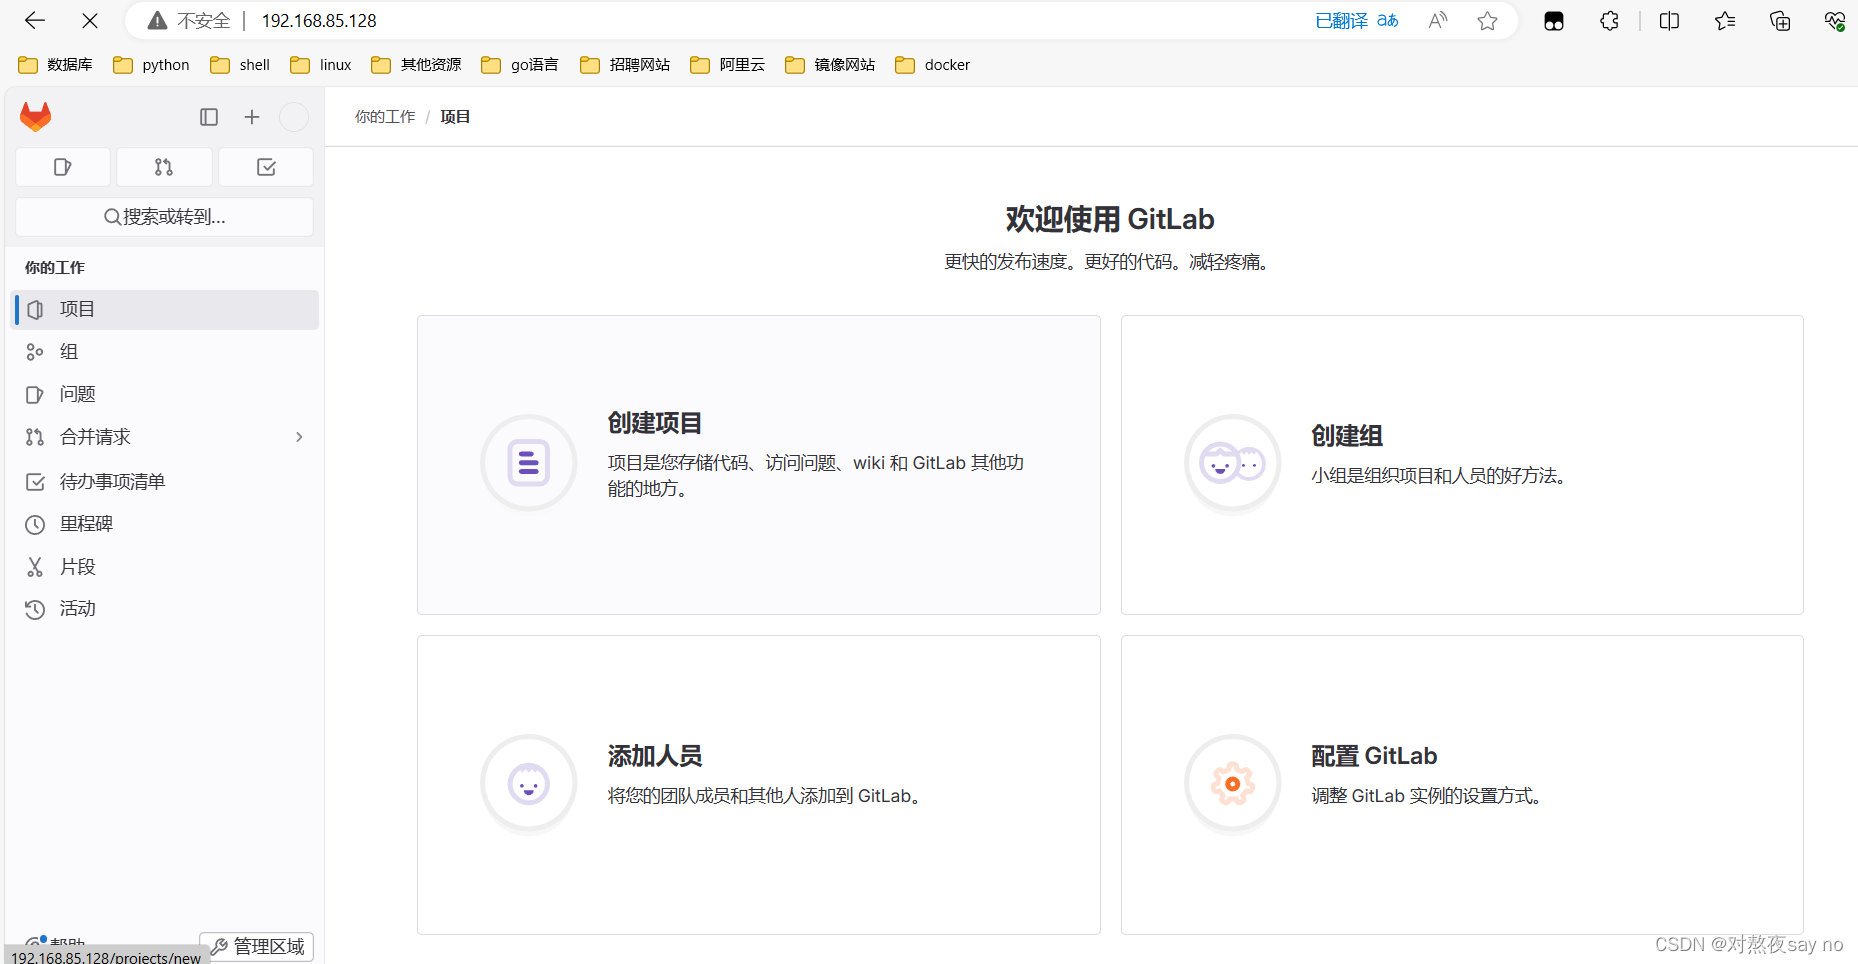Click the 创建组 faces icon
The height and width of the screenshot is (964, 1858).
click(x=1233, y=463)
